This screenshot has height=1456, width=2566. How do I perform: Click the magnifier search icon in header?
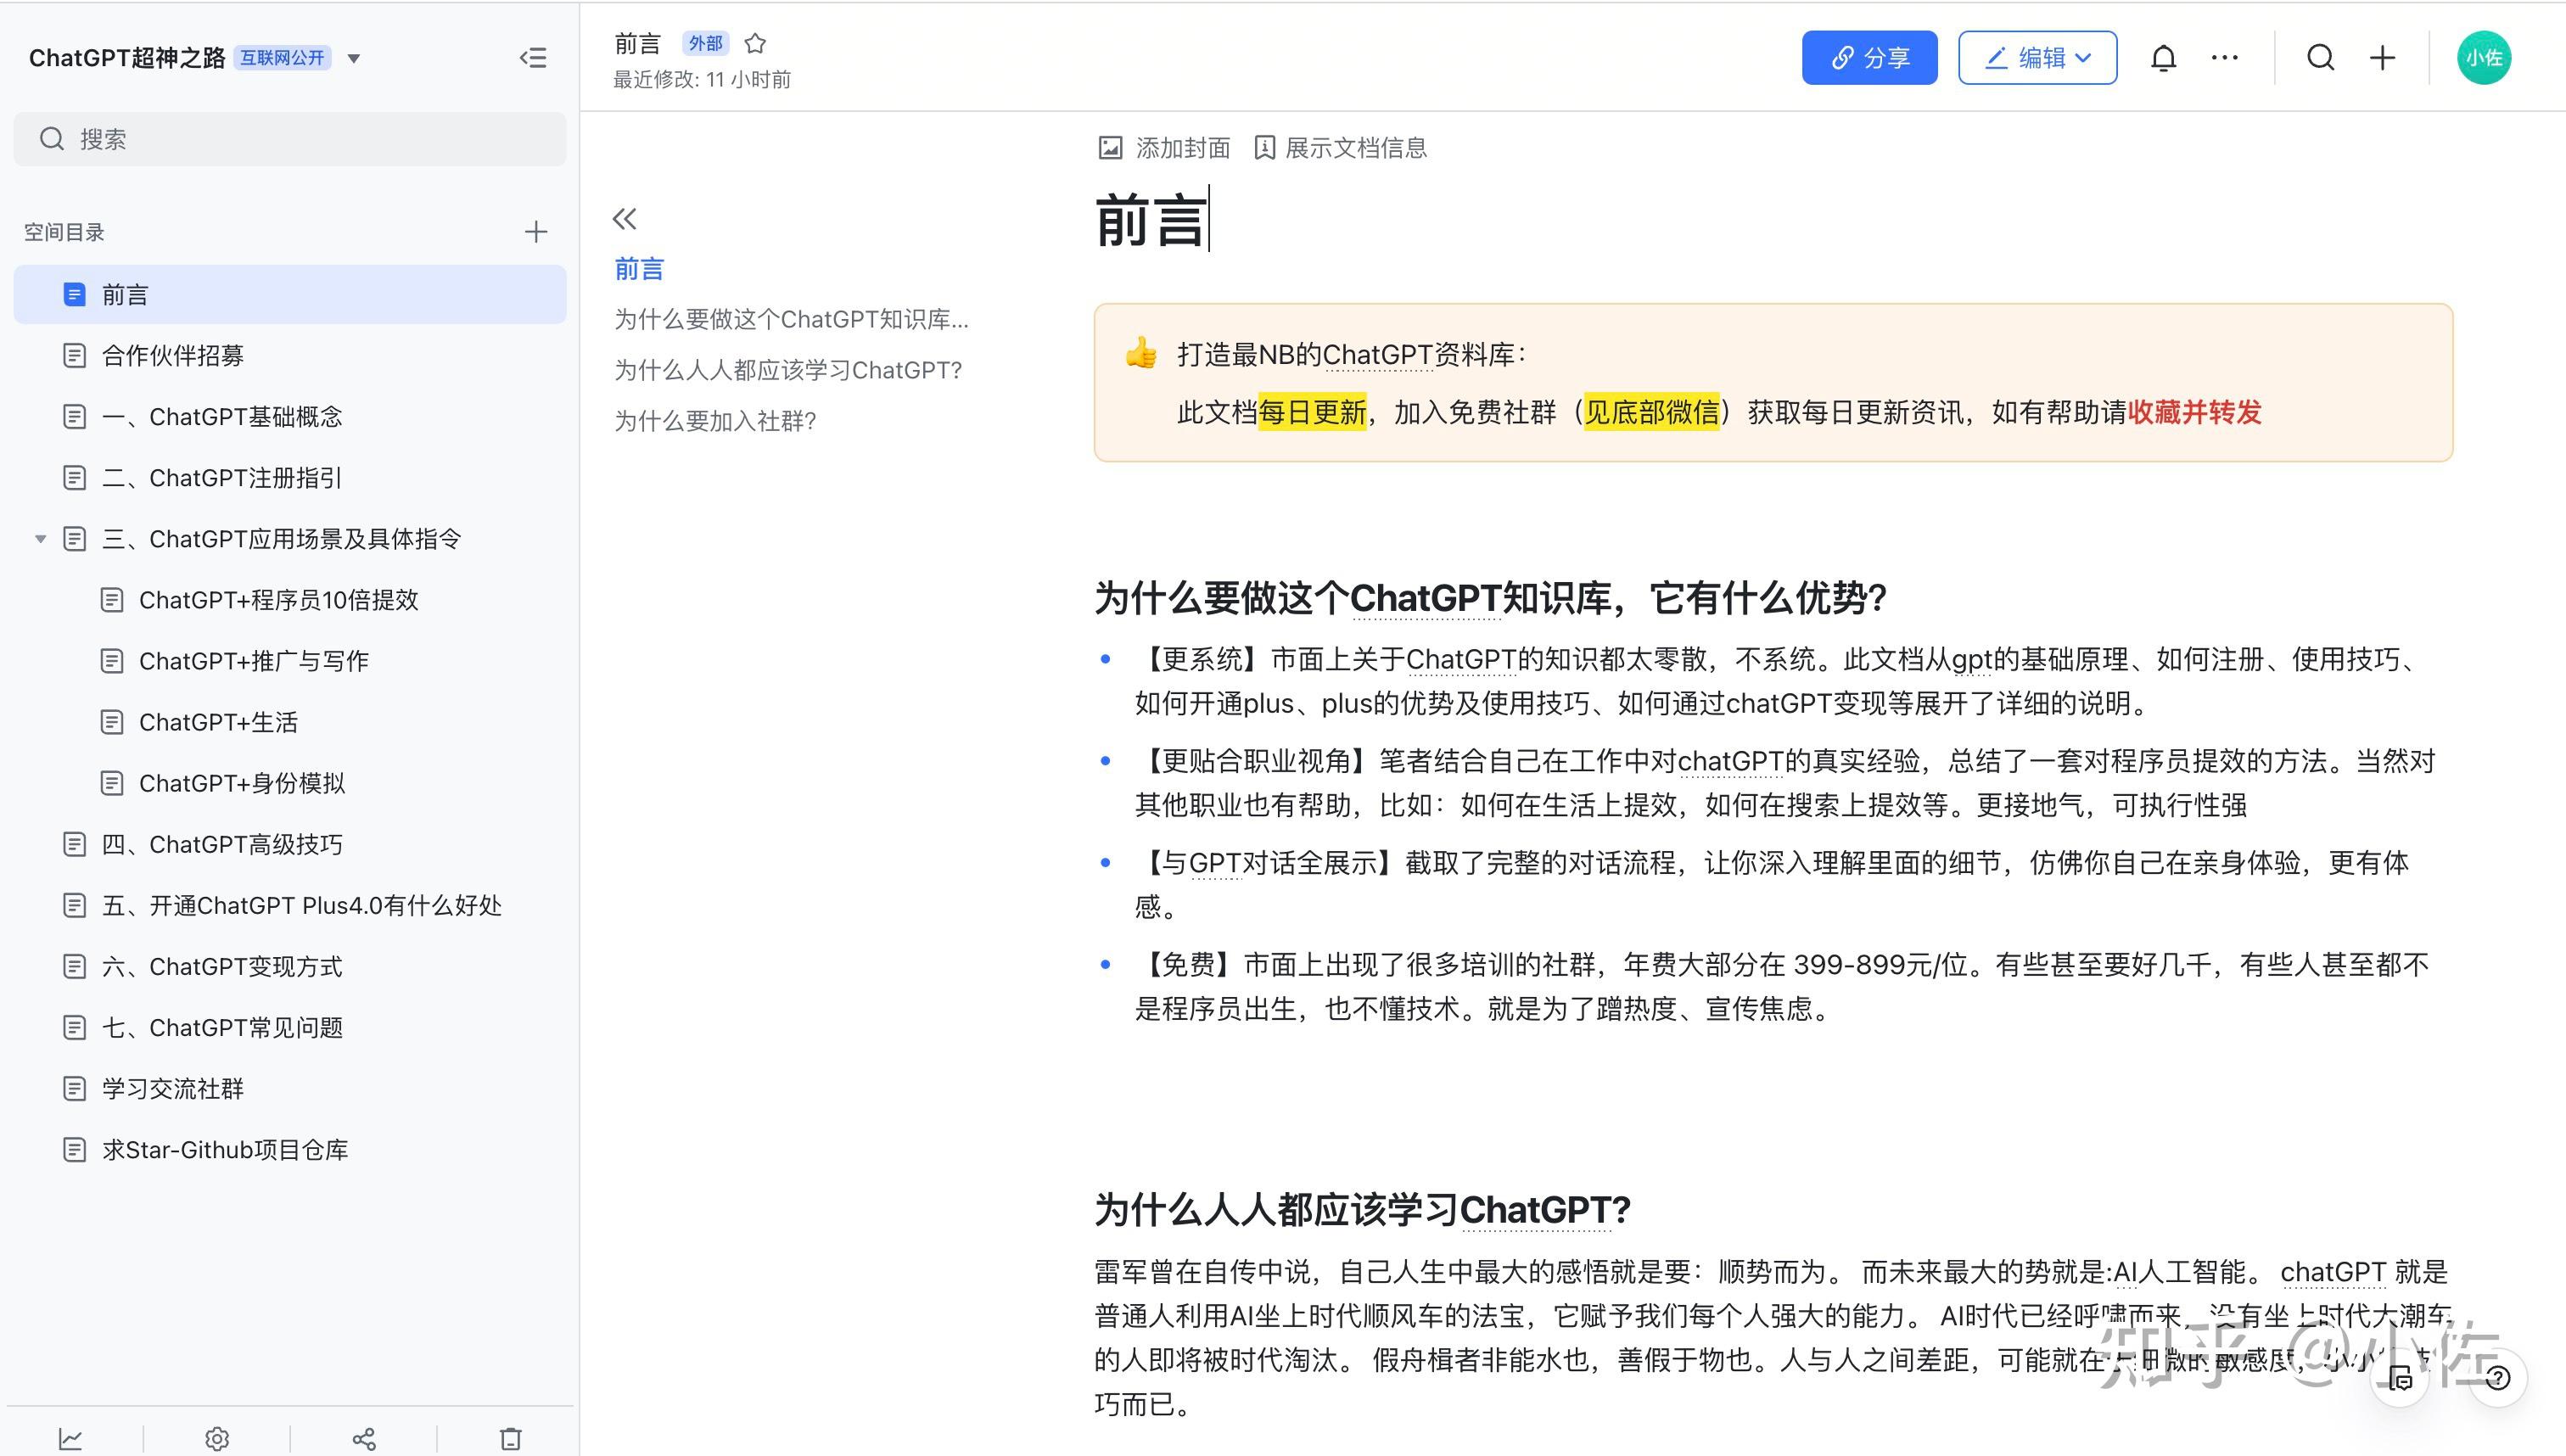tap(2320, 58)
